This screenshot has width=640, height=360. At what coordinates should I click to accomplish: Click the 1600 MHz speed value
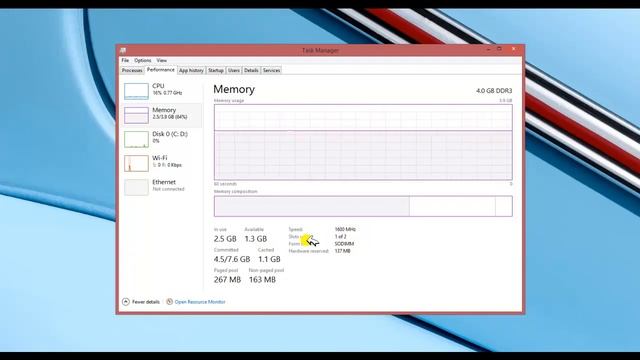pyautogui.click(x=345, y=229)
